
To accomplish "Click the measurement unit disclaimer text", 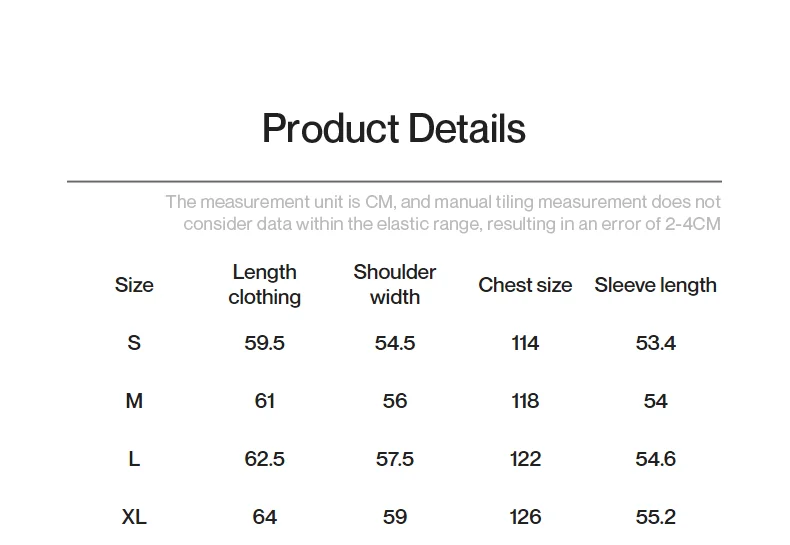I will (443, 213).
